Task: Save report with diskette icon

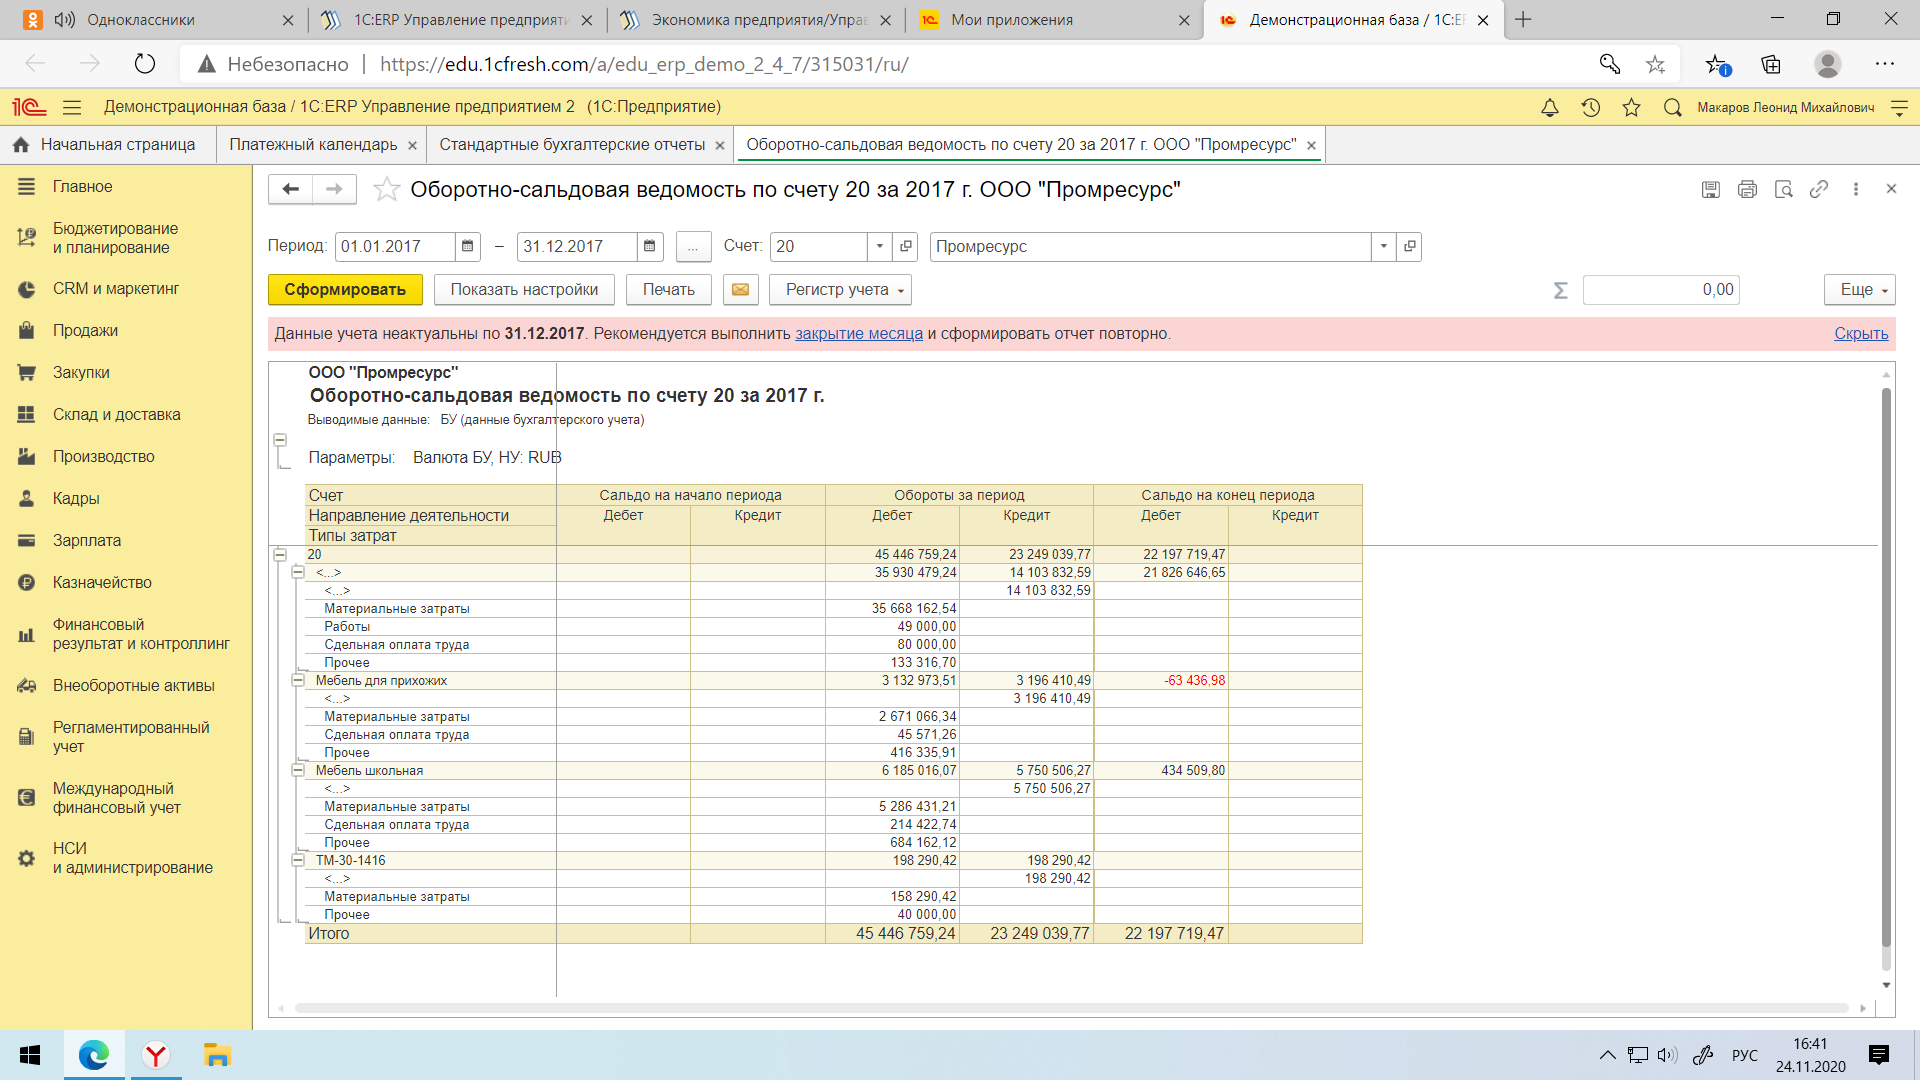Action: pyautogui.click(x=1711, y=189)
